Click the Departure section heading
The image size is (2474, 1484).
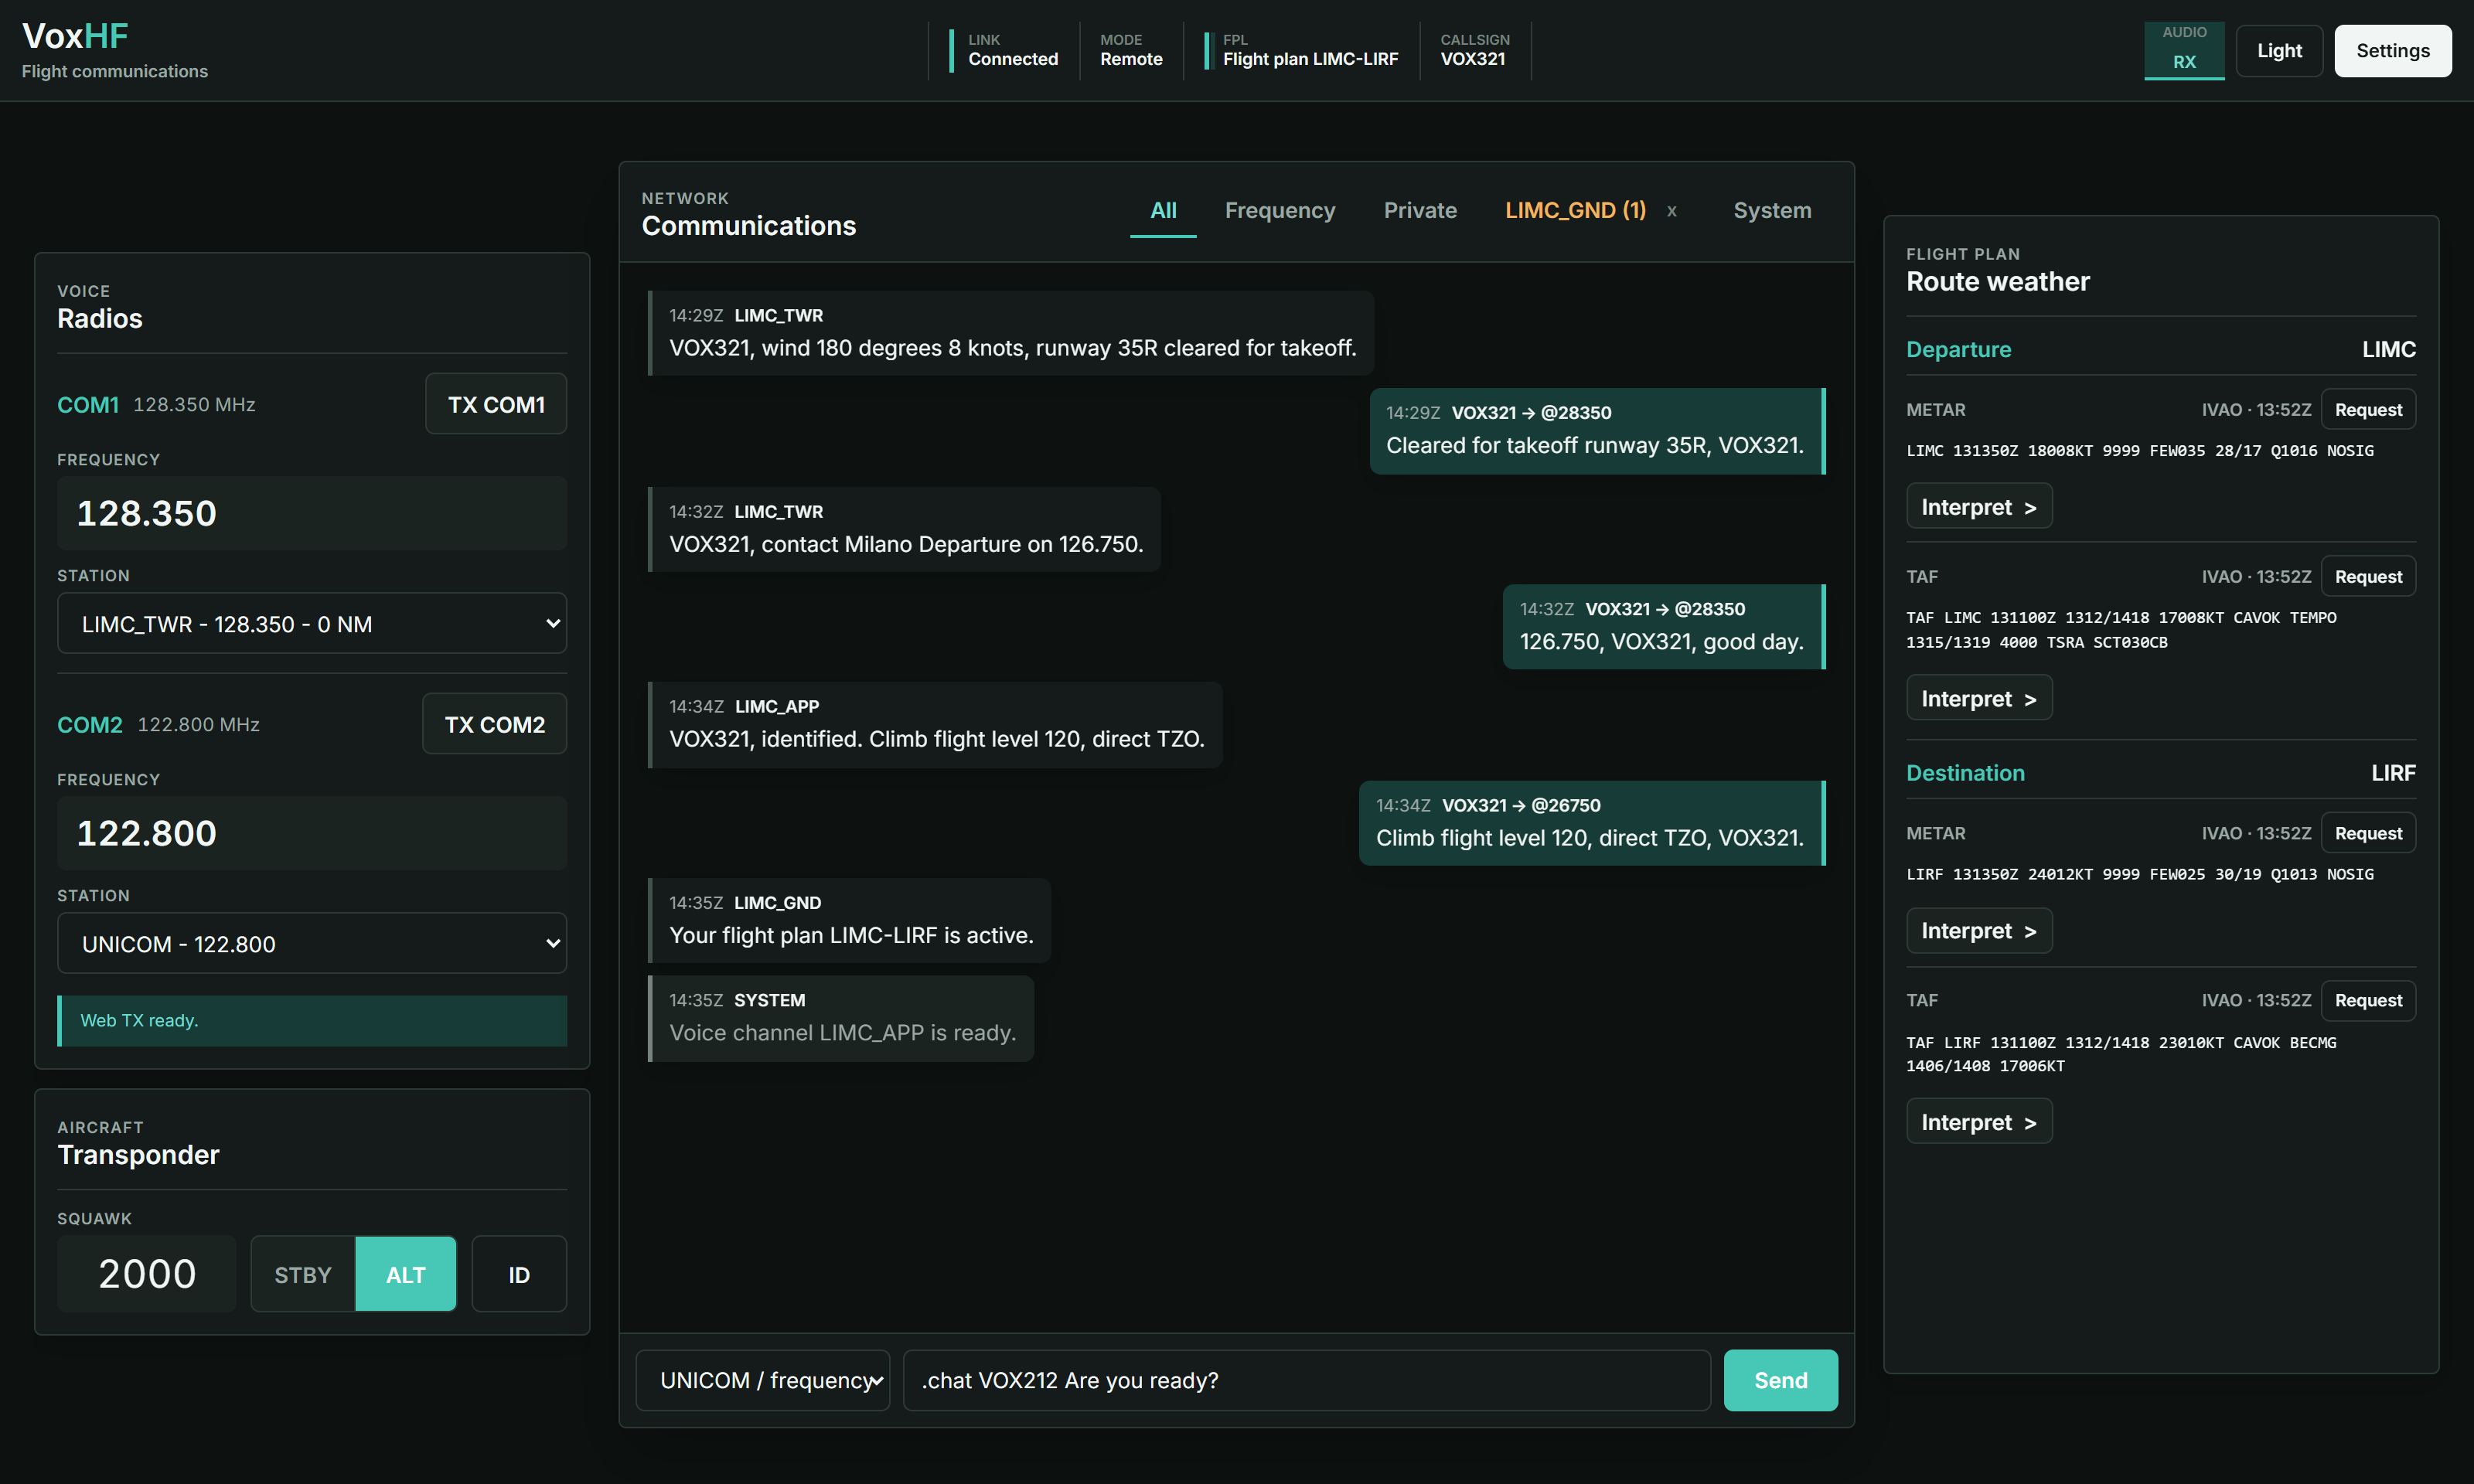(x=1958, y=349)
